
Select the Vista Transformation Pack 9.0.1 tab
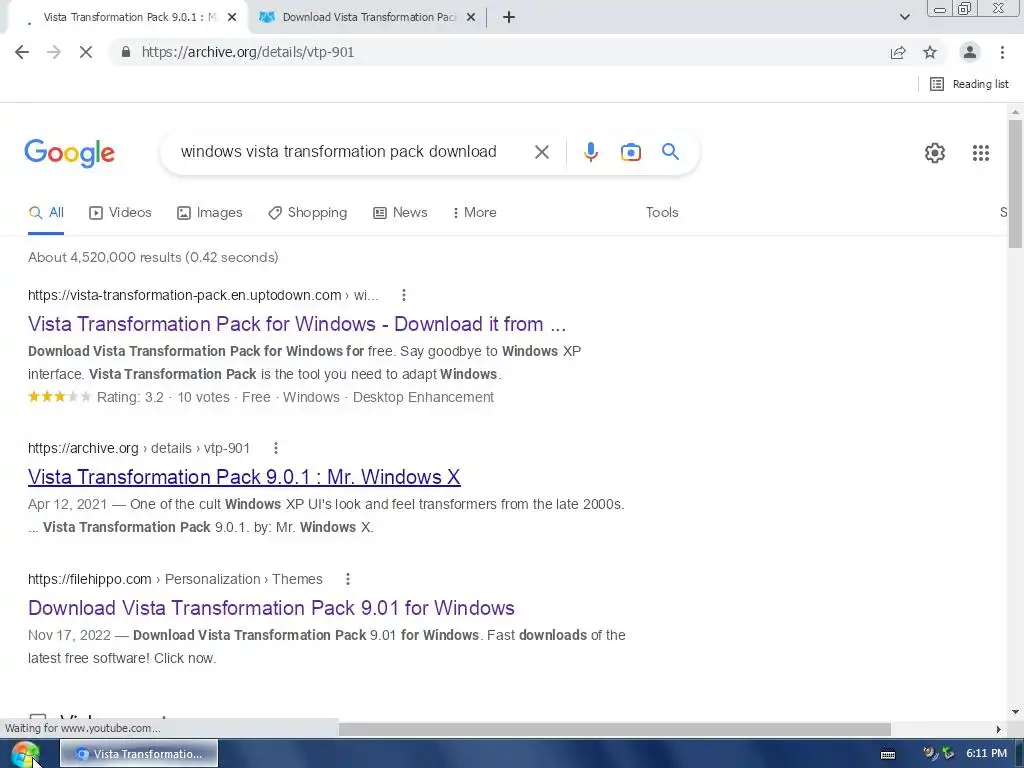[129, 18]
